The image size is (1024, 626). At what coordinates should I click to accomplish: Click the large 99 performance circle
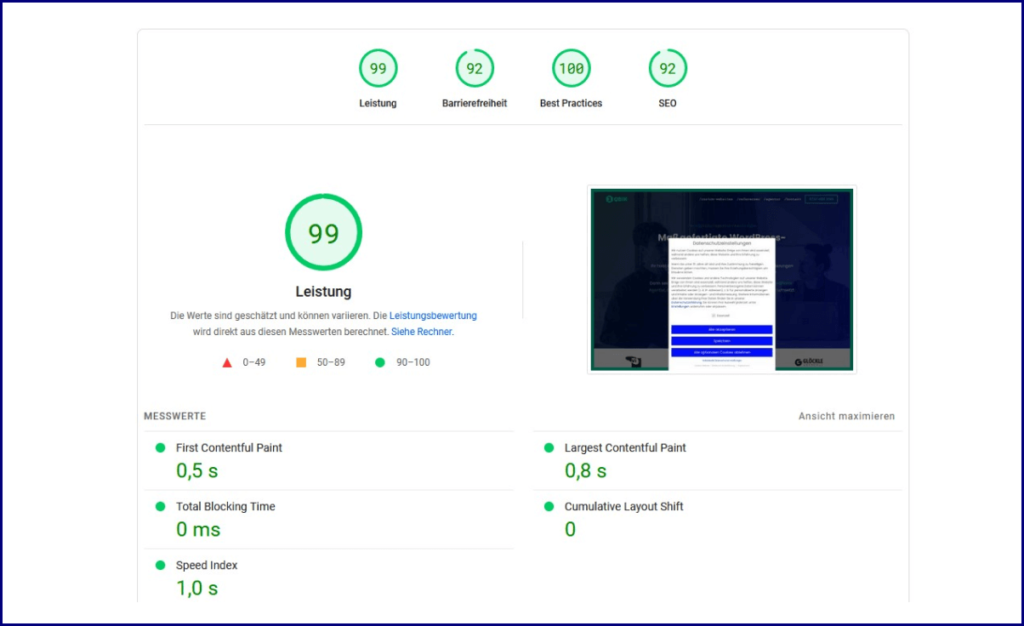[x=323, y=232]
